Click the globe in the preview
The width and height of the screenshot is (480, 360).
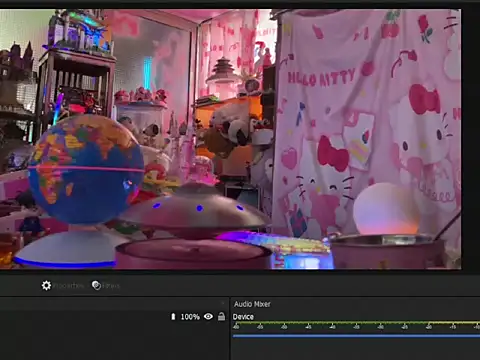click(x=86, y=169)
